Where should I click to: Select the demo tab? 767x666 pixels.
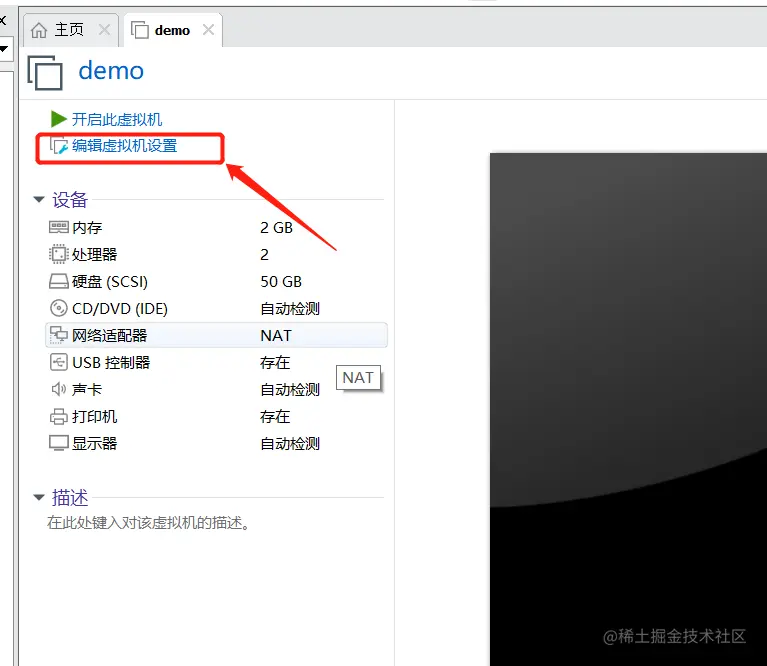pos(173,30)
